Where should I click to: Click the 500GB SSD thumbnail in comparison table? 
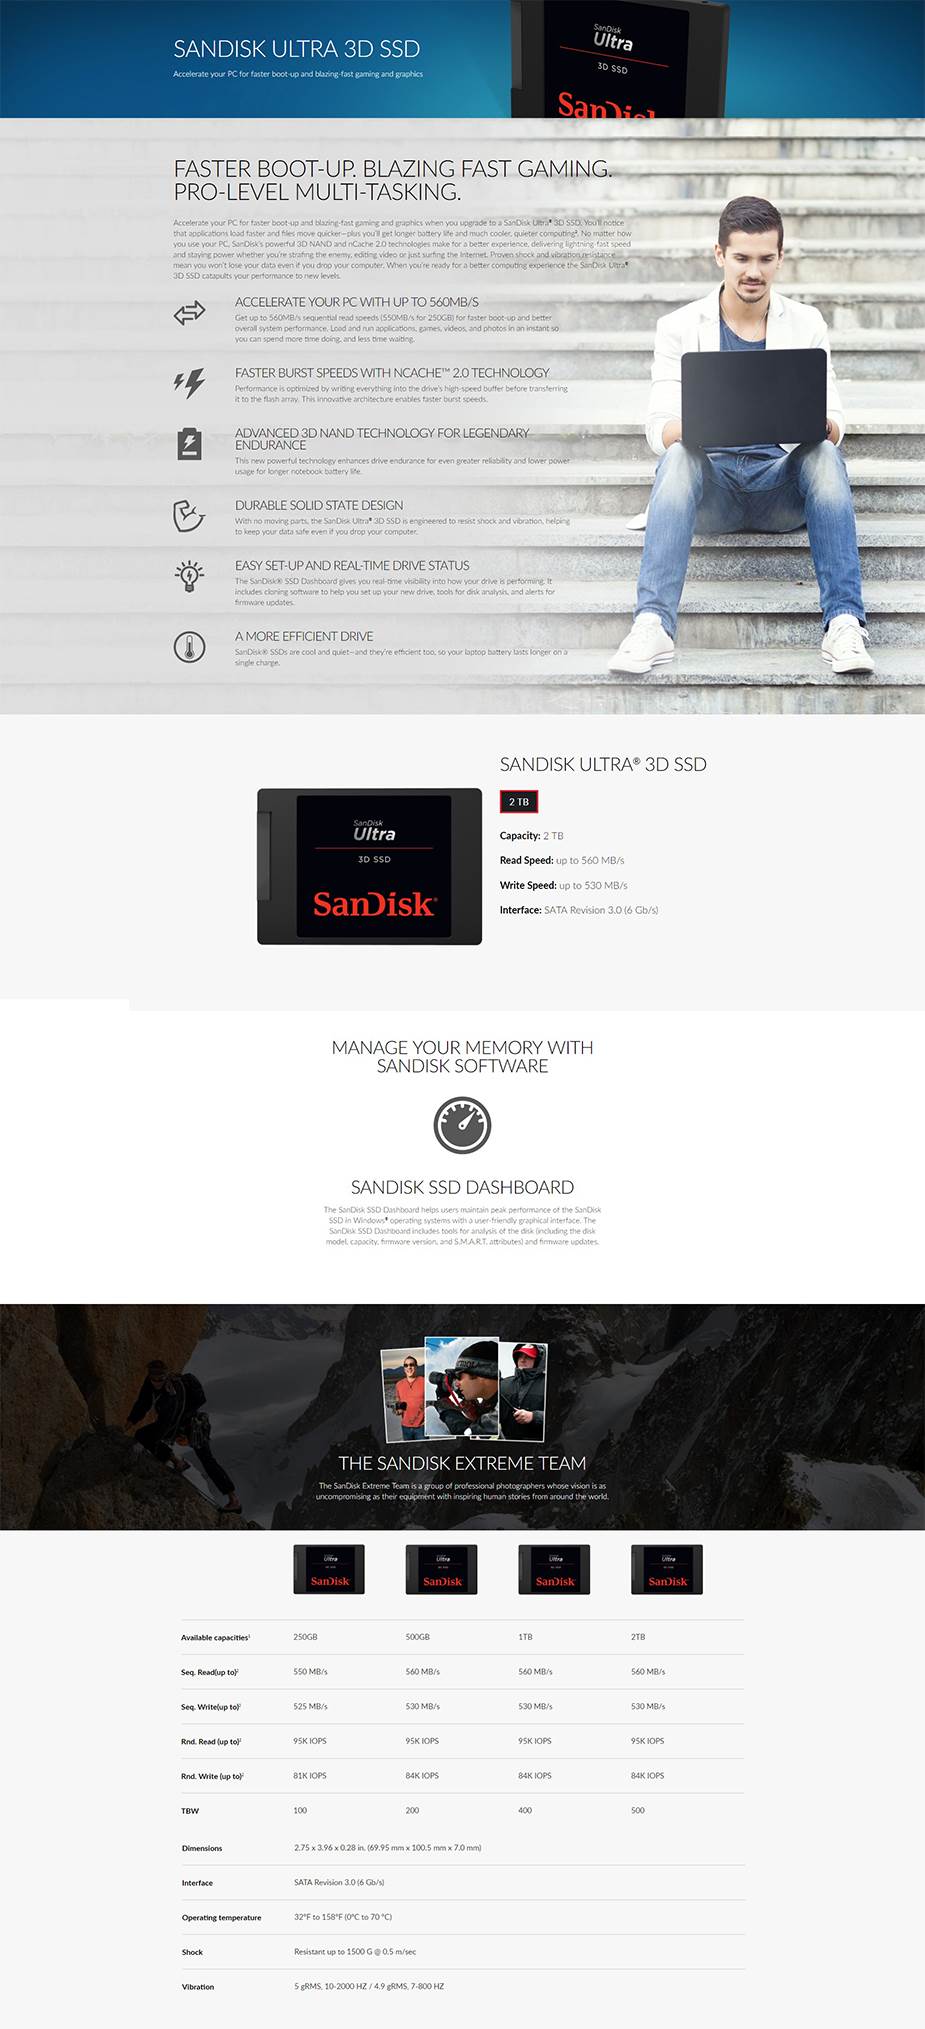(442, 1569)
